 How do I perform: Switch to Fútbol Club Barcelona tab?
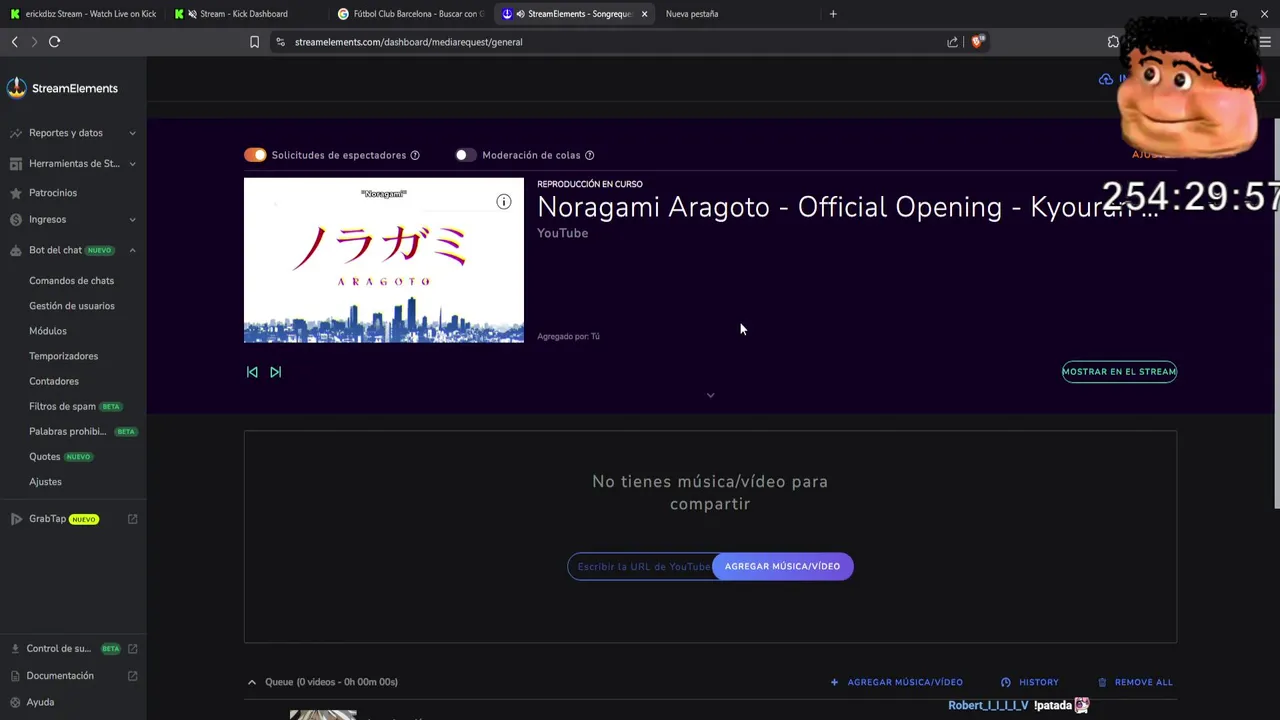point(412,14)
